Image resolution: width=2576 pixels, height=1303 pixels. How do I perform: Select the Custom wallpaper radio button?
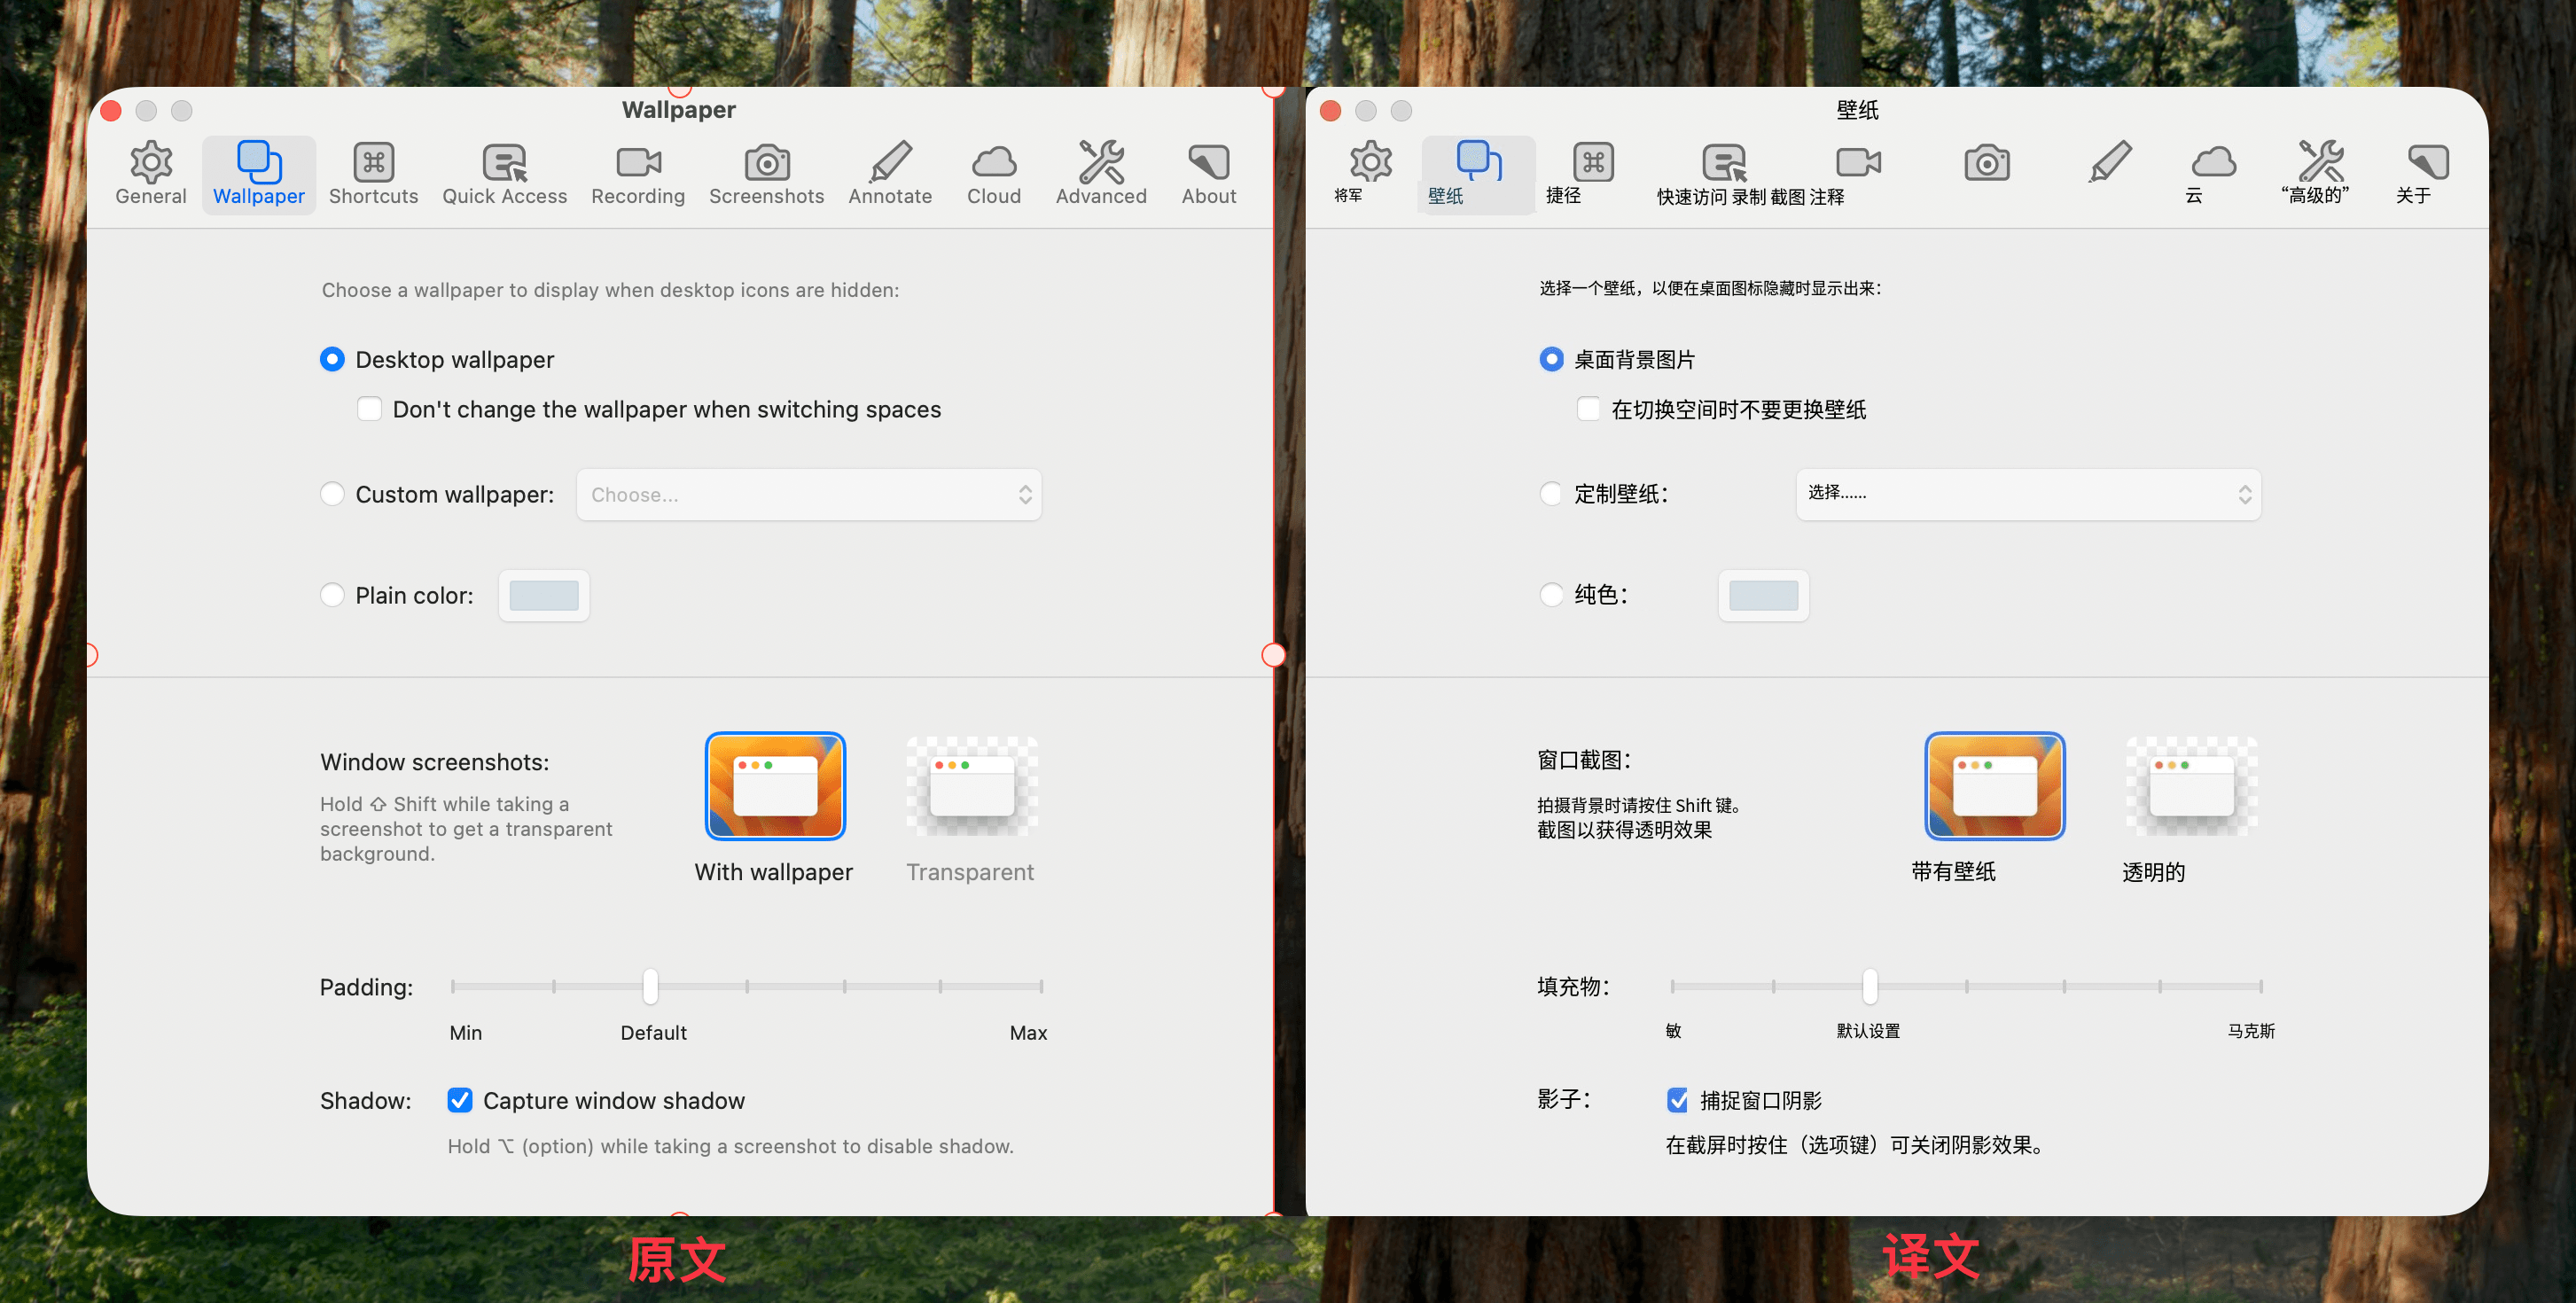pos(332,494)
